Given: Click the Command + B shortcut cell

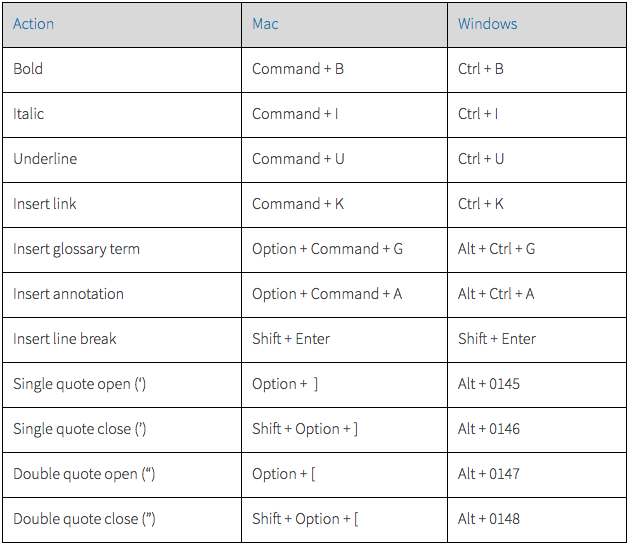Looking at the screenshot, I should [344, 70].
